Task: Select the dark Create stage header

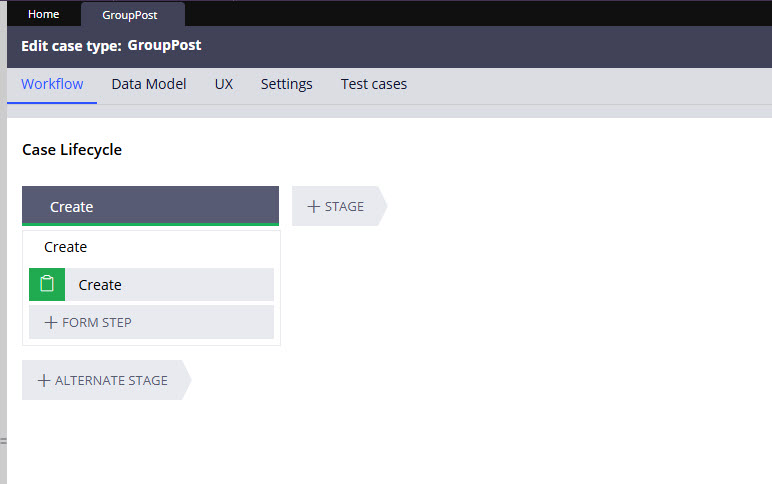Action: tap(150, 207)
